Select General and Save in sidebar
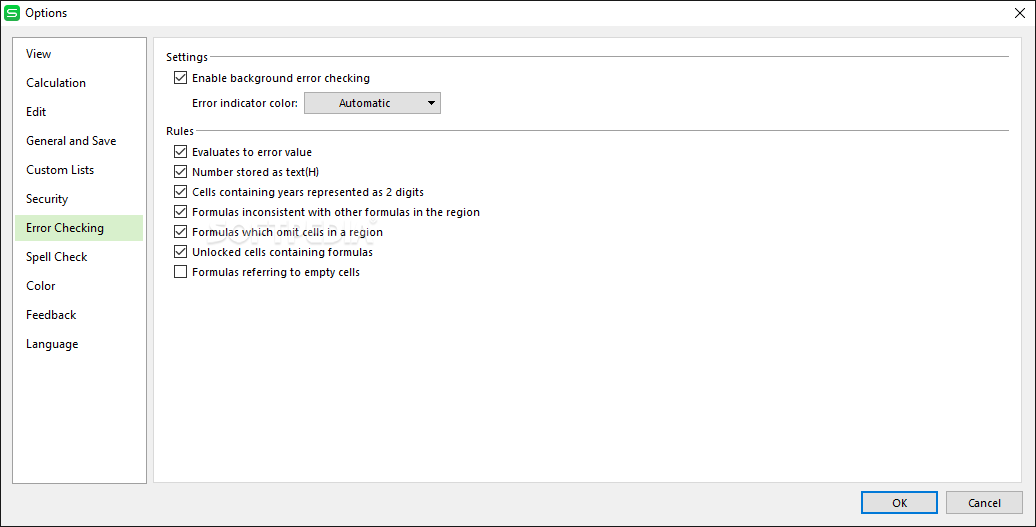The width and height of the screenshot is (1036, 527). (79, 141)
